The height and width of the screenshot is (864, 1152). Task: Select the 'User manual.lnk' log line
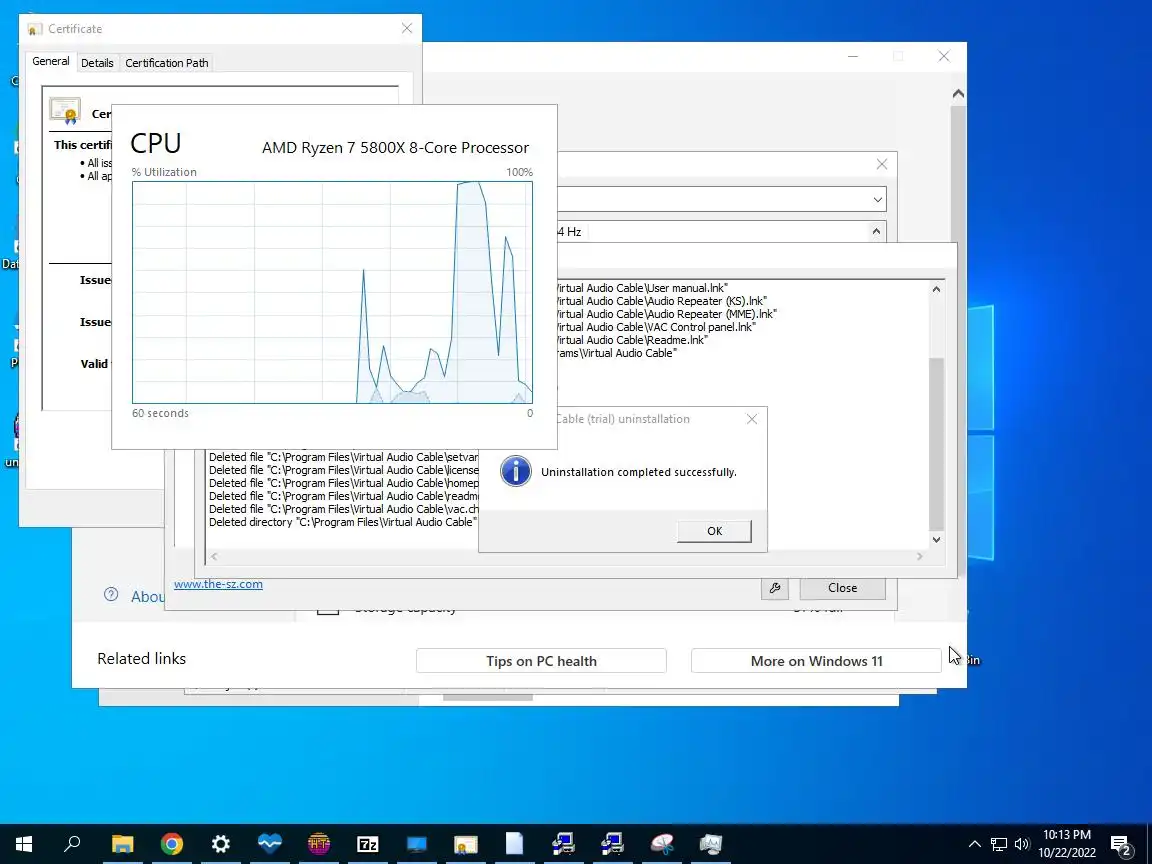click(x=641, y=288)
